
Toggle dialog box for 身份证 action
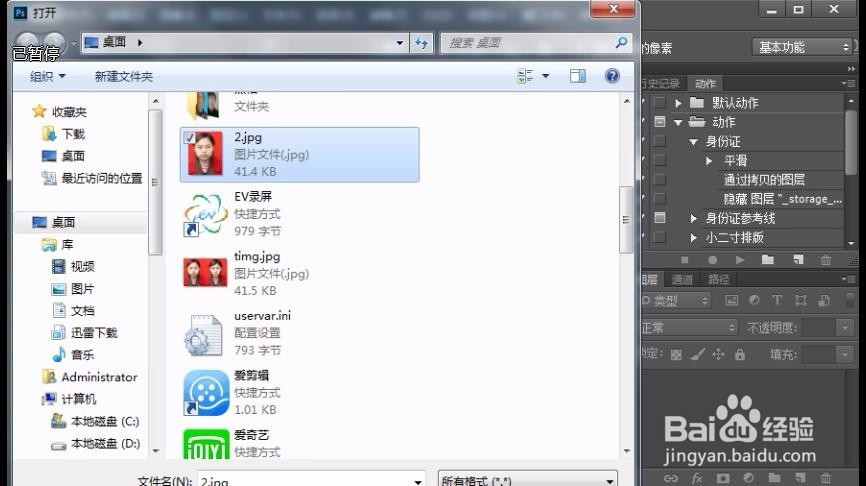659,141
